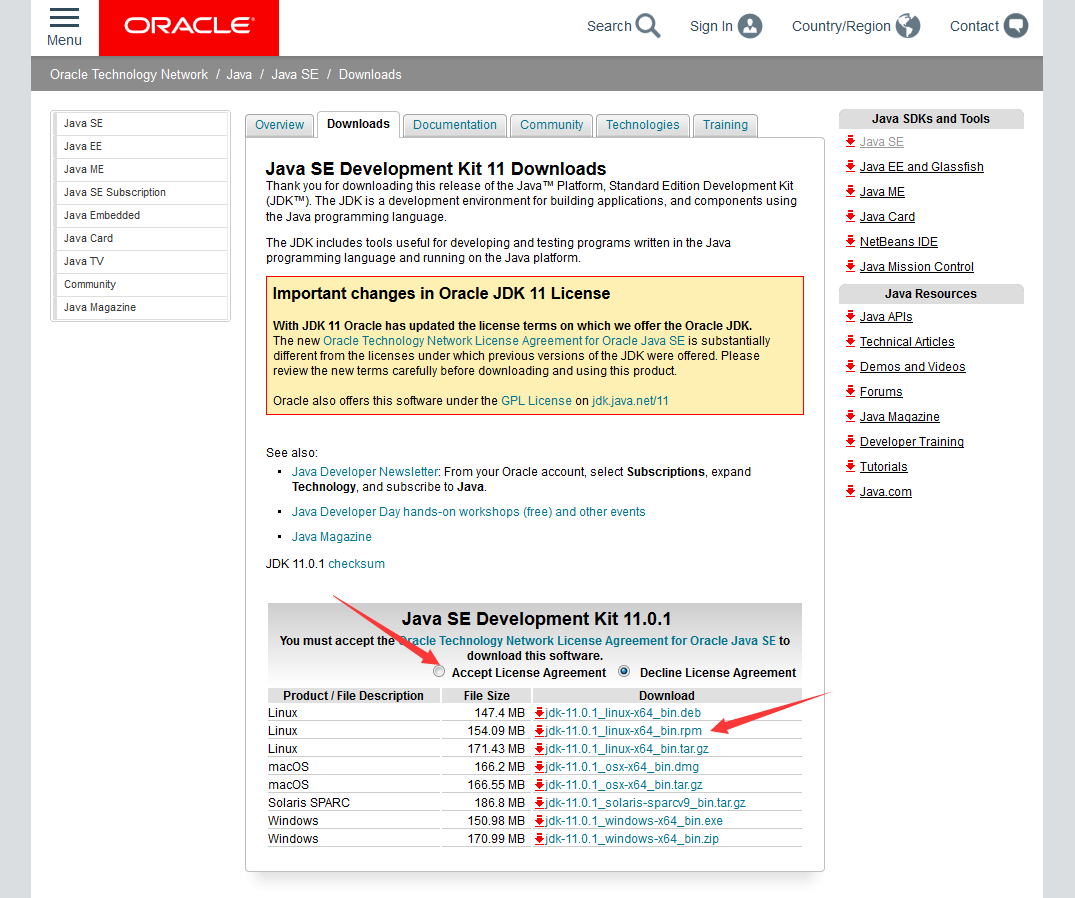
Task: Download jdk-11.0.1_osx-x64_bin.dmg file link
Action: pos(622,766)
